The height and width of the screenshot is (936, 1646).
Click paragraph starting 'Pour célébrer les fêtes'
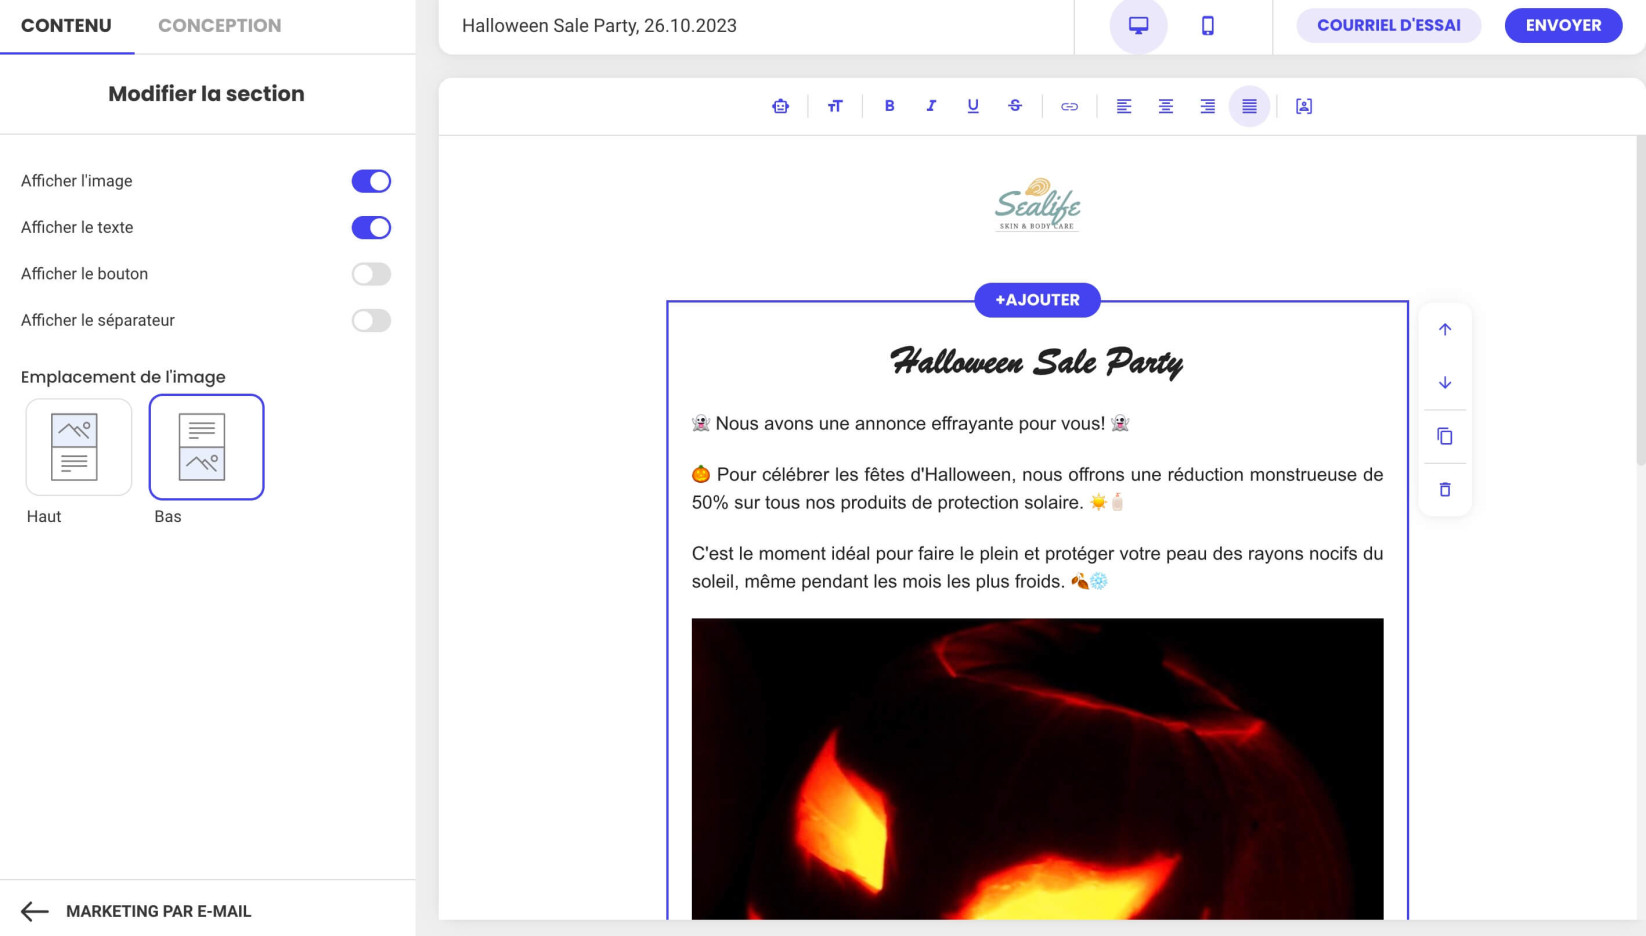point(1038,488)
